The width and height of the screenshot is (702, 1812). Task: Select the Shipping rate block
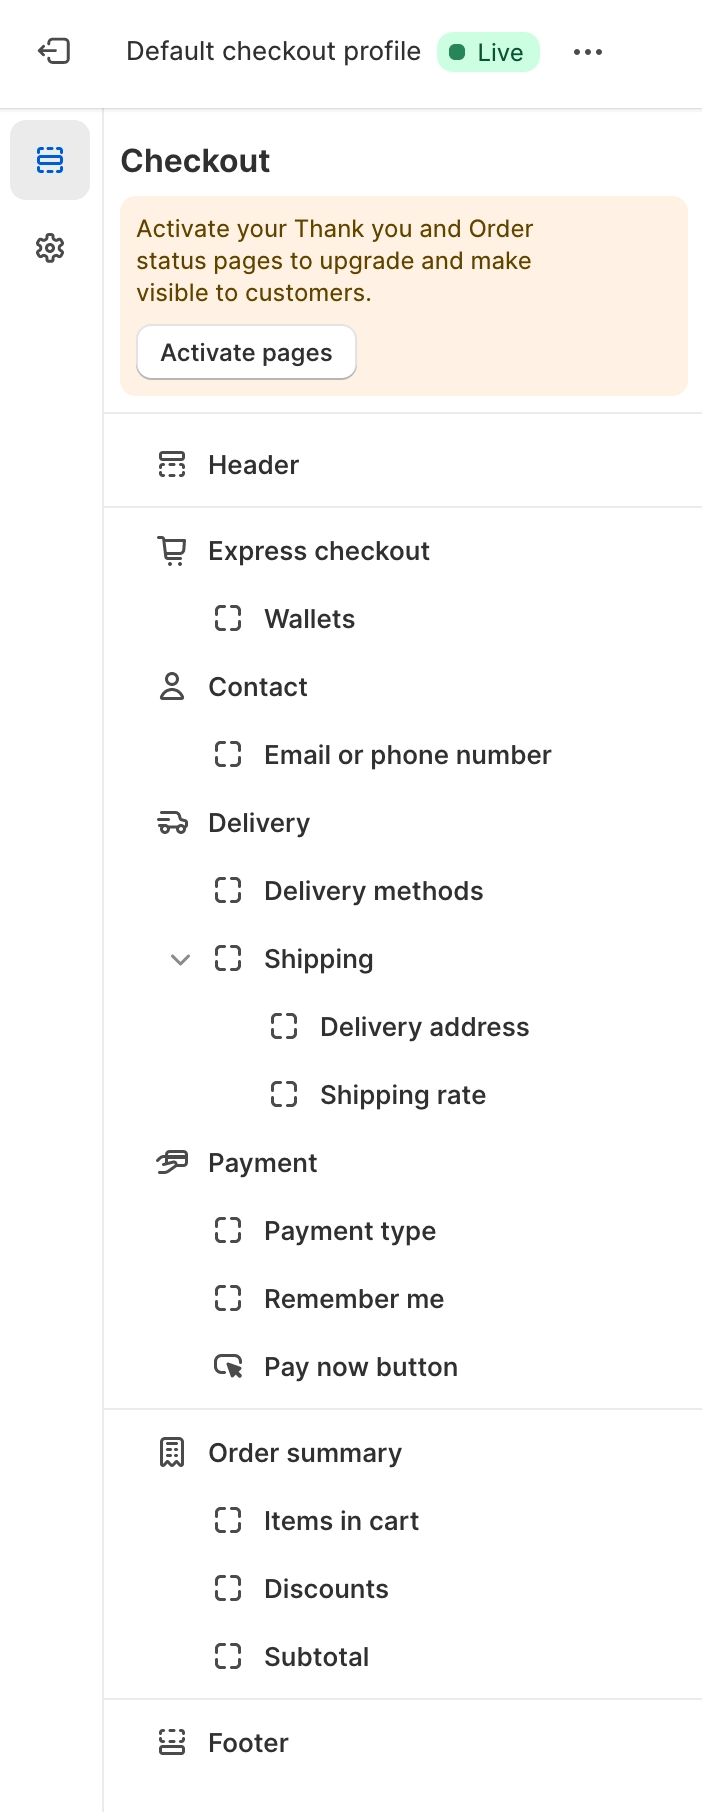(x=403, y=1094)
